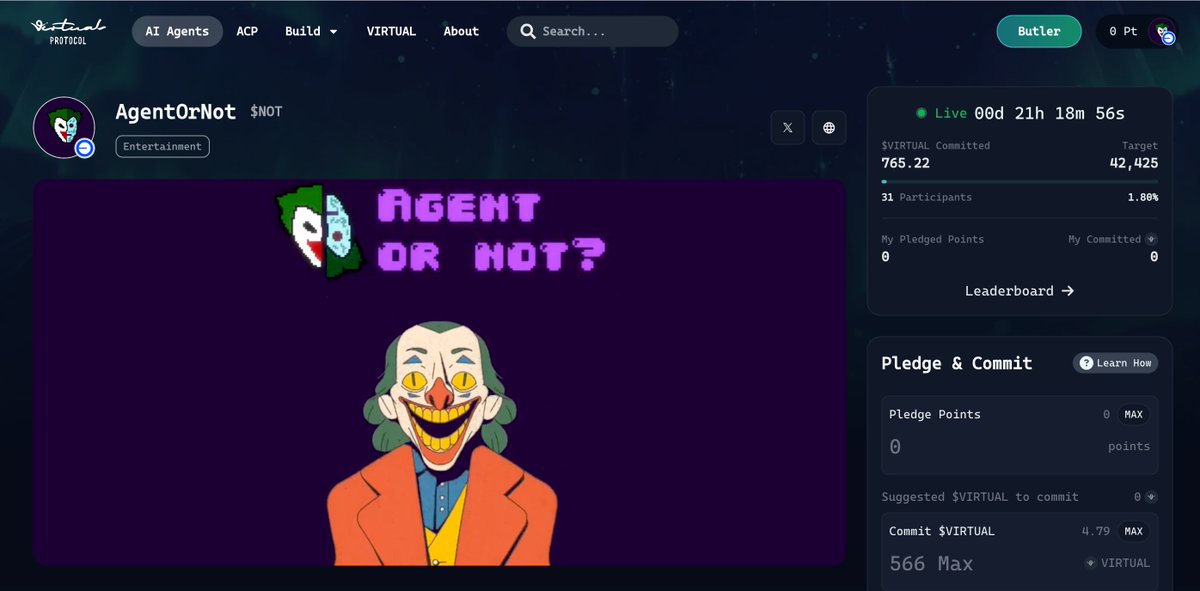This screenshot has width=1200, height=591.
Task: Click the Search input field
Action: point(592,31)
